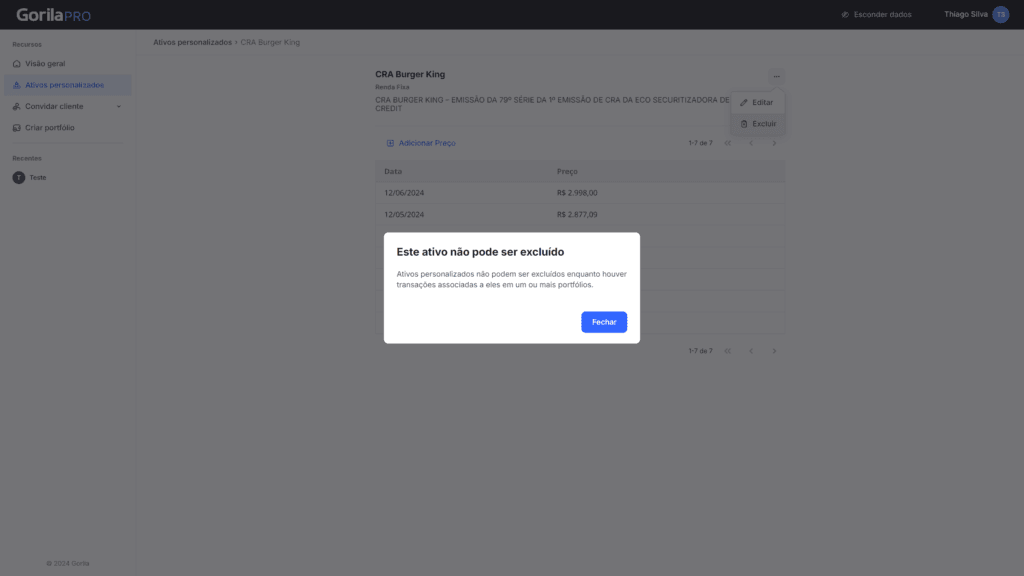Viewport: 1024px width, 576px height.
Task: Click Convidar cliente person icon
Action: pyautogui.click(x=16, y=106)
